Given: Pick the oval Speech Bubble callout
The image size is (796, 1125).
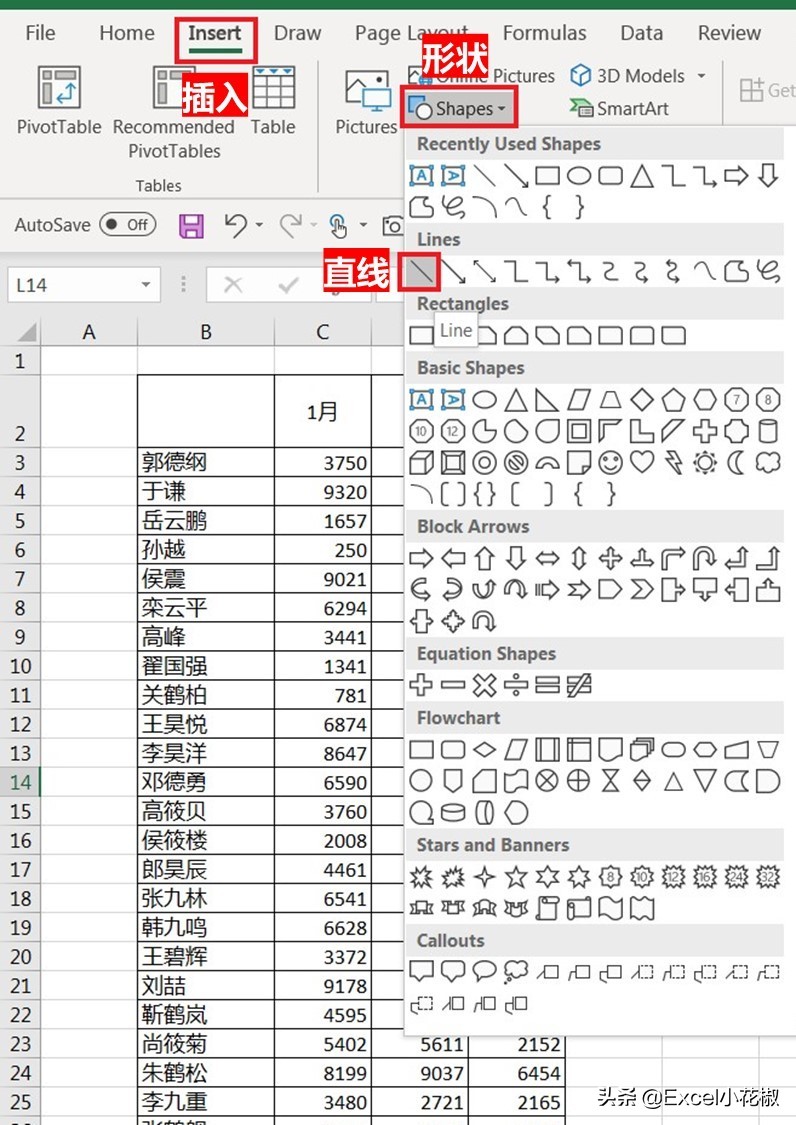Looking at the screenshot, I should 484,972.
